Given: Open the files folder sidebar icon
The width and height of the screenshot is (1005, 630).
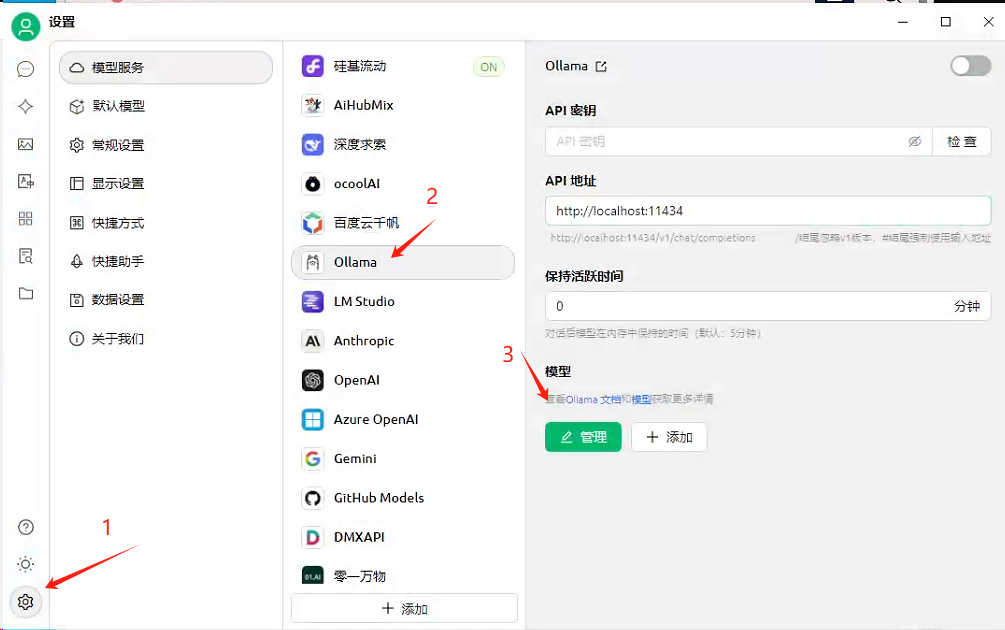Looking at the screenshot, I should [26, 294].
